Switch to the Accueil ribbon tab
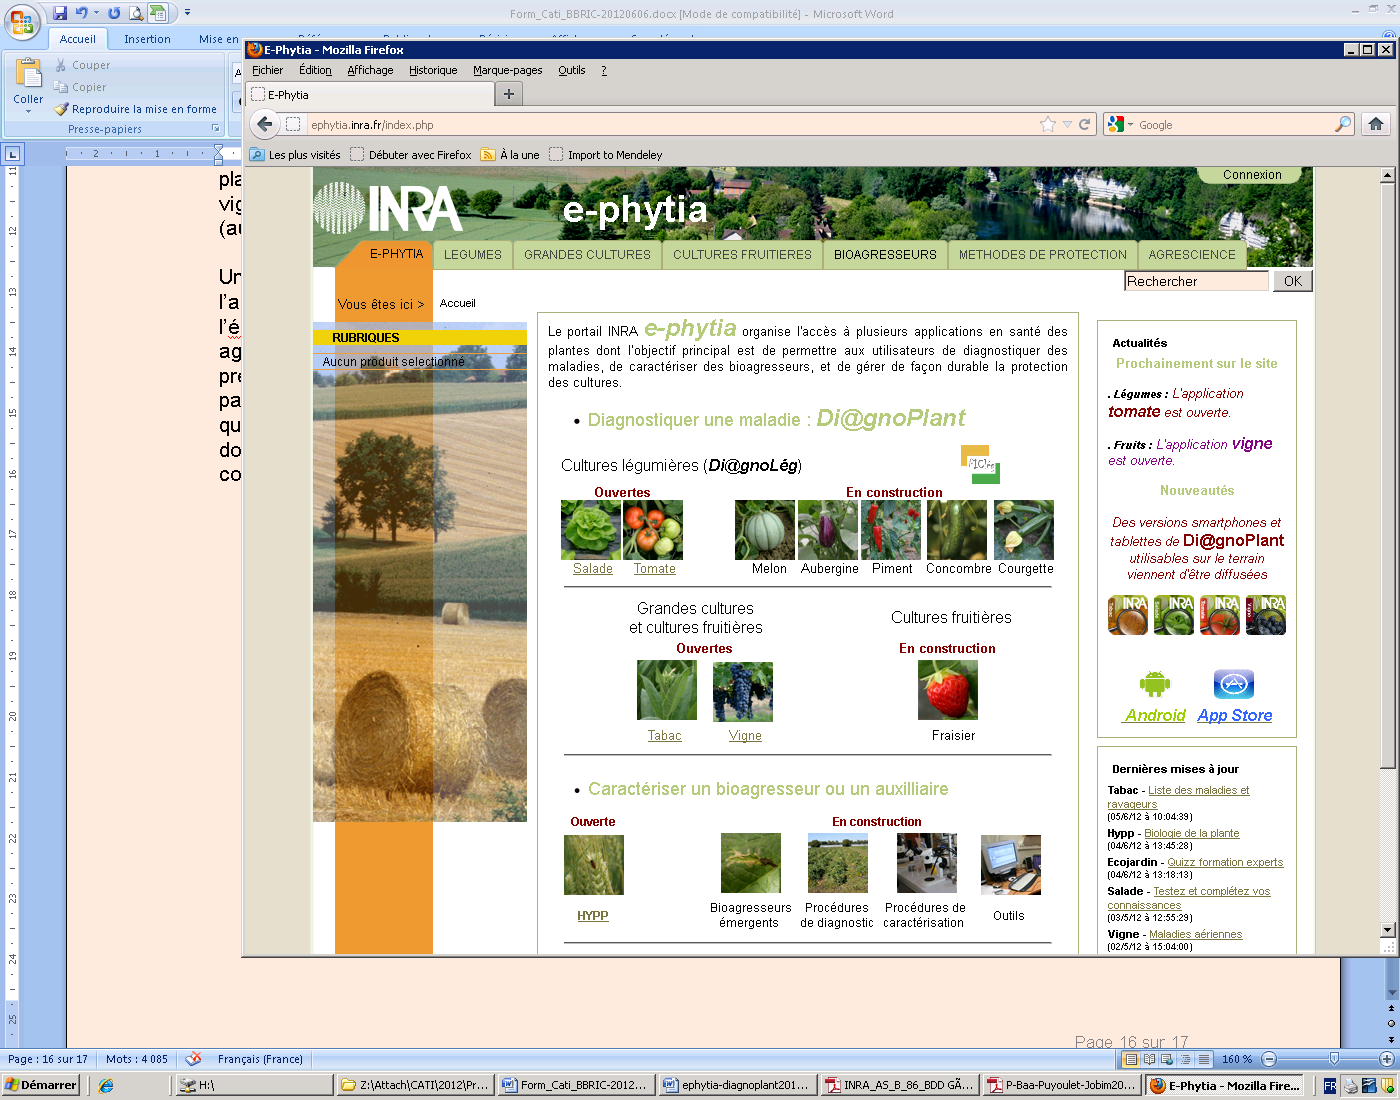 tap(77, 39)
